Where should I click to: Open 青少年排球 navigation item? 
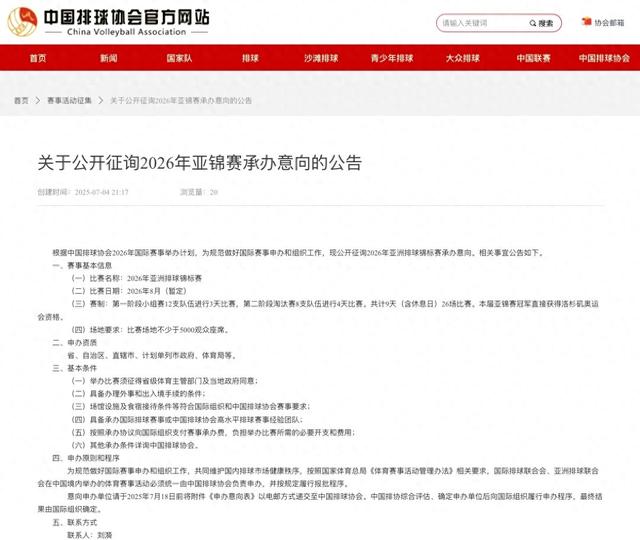click(x=390, y=58)
